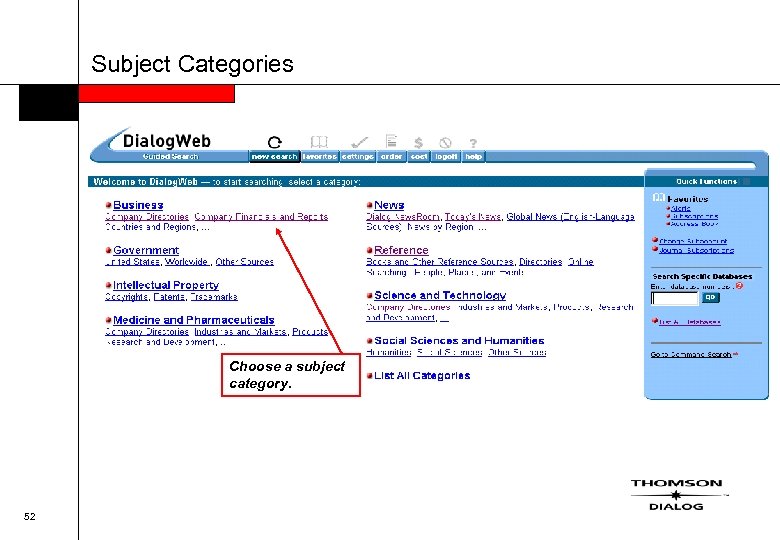Open the order tab
The height and width of the screenshot is (540, 780).
tap(391, 157)
